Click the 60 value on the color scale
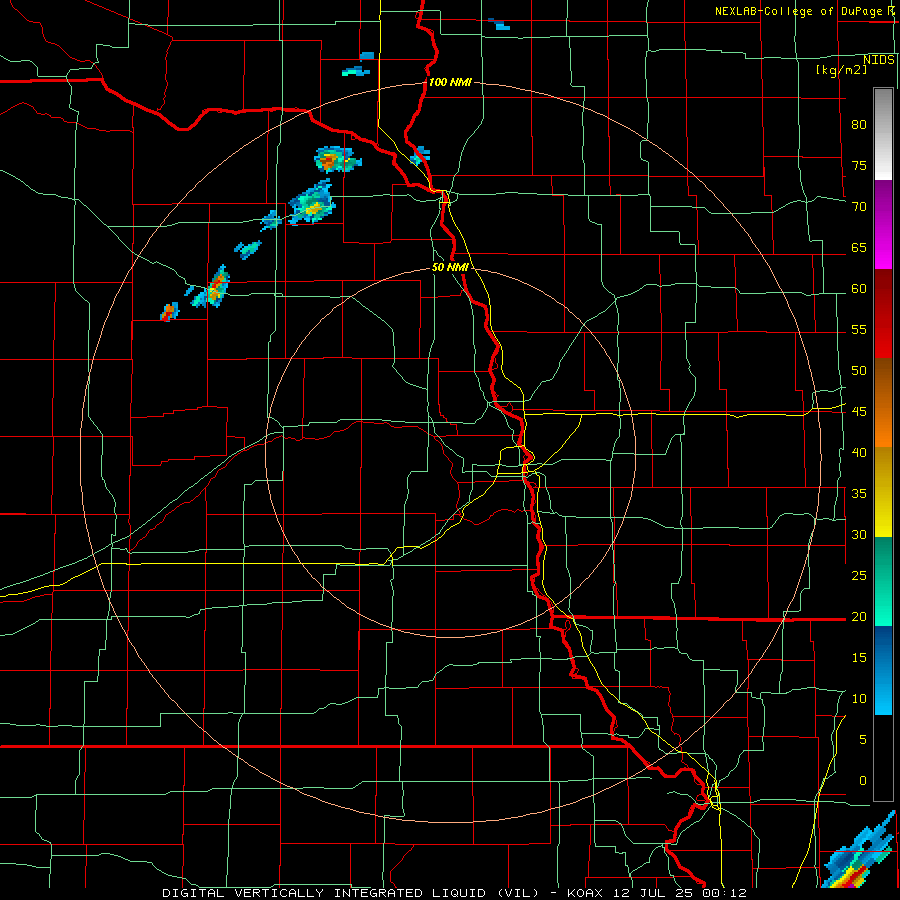Viewport: 900px width, 900px height. click(x=859, y=289)
